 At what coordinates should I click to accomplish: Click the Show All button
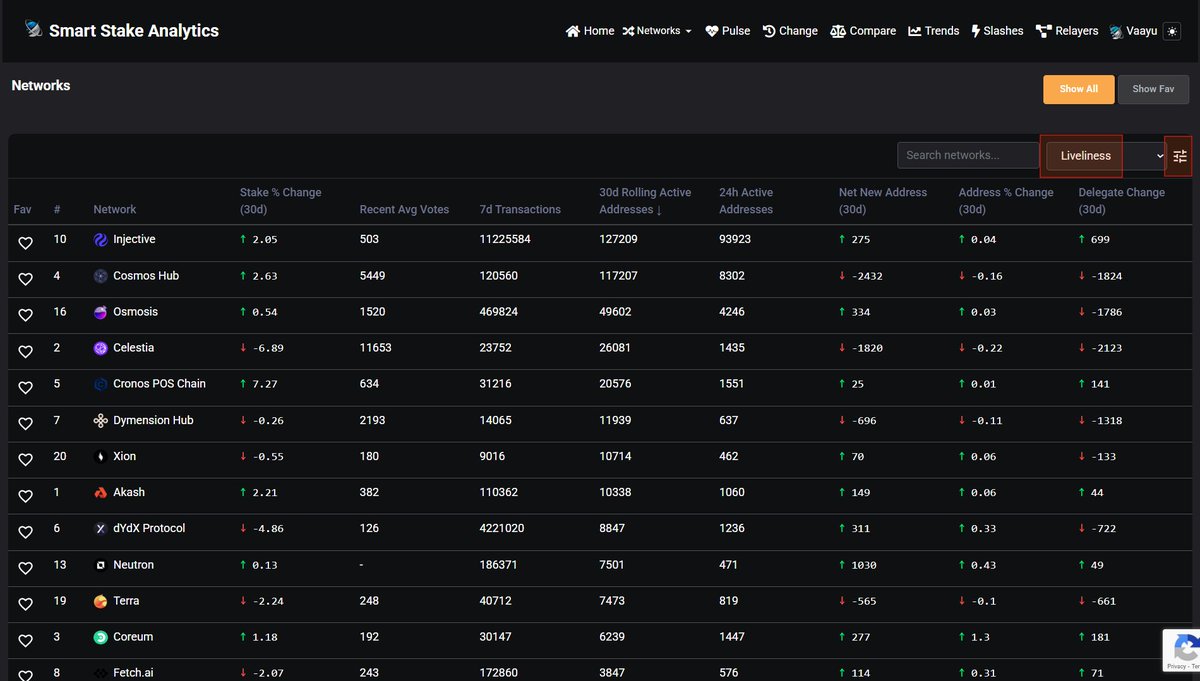(1079, 89)
